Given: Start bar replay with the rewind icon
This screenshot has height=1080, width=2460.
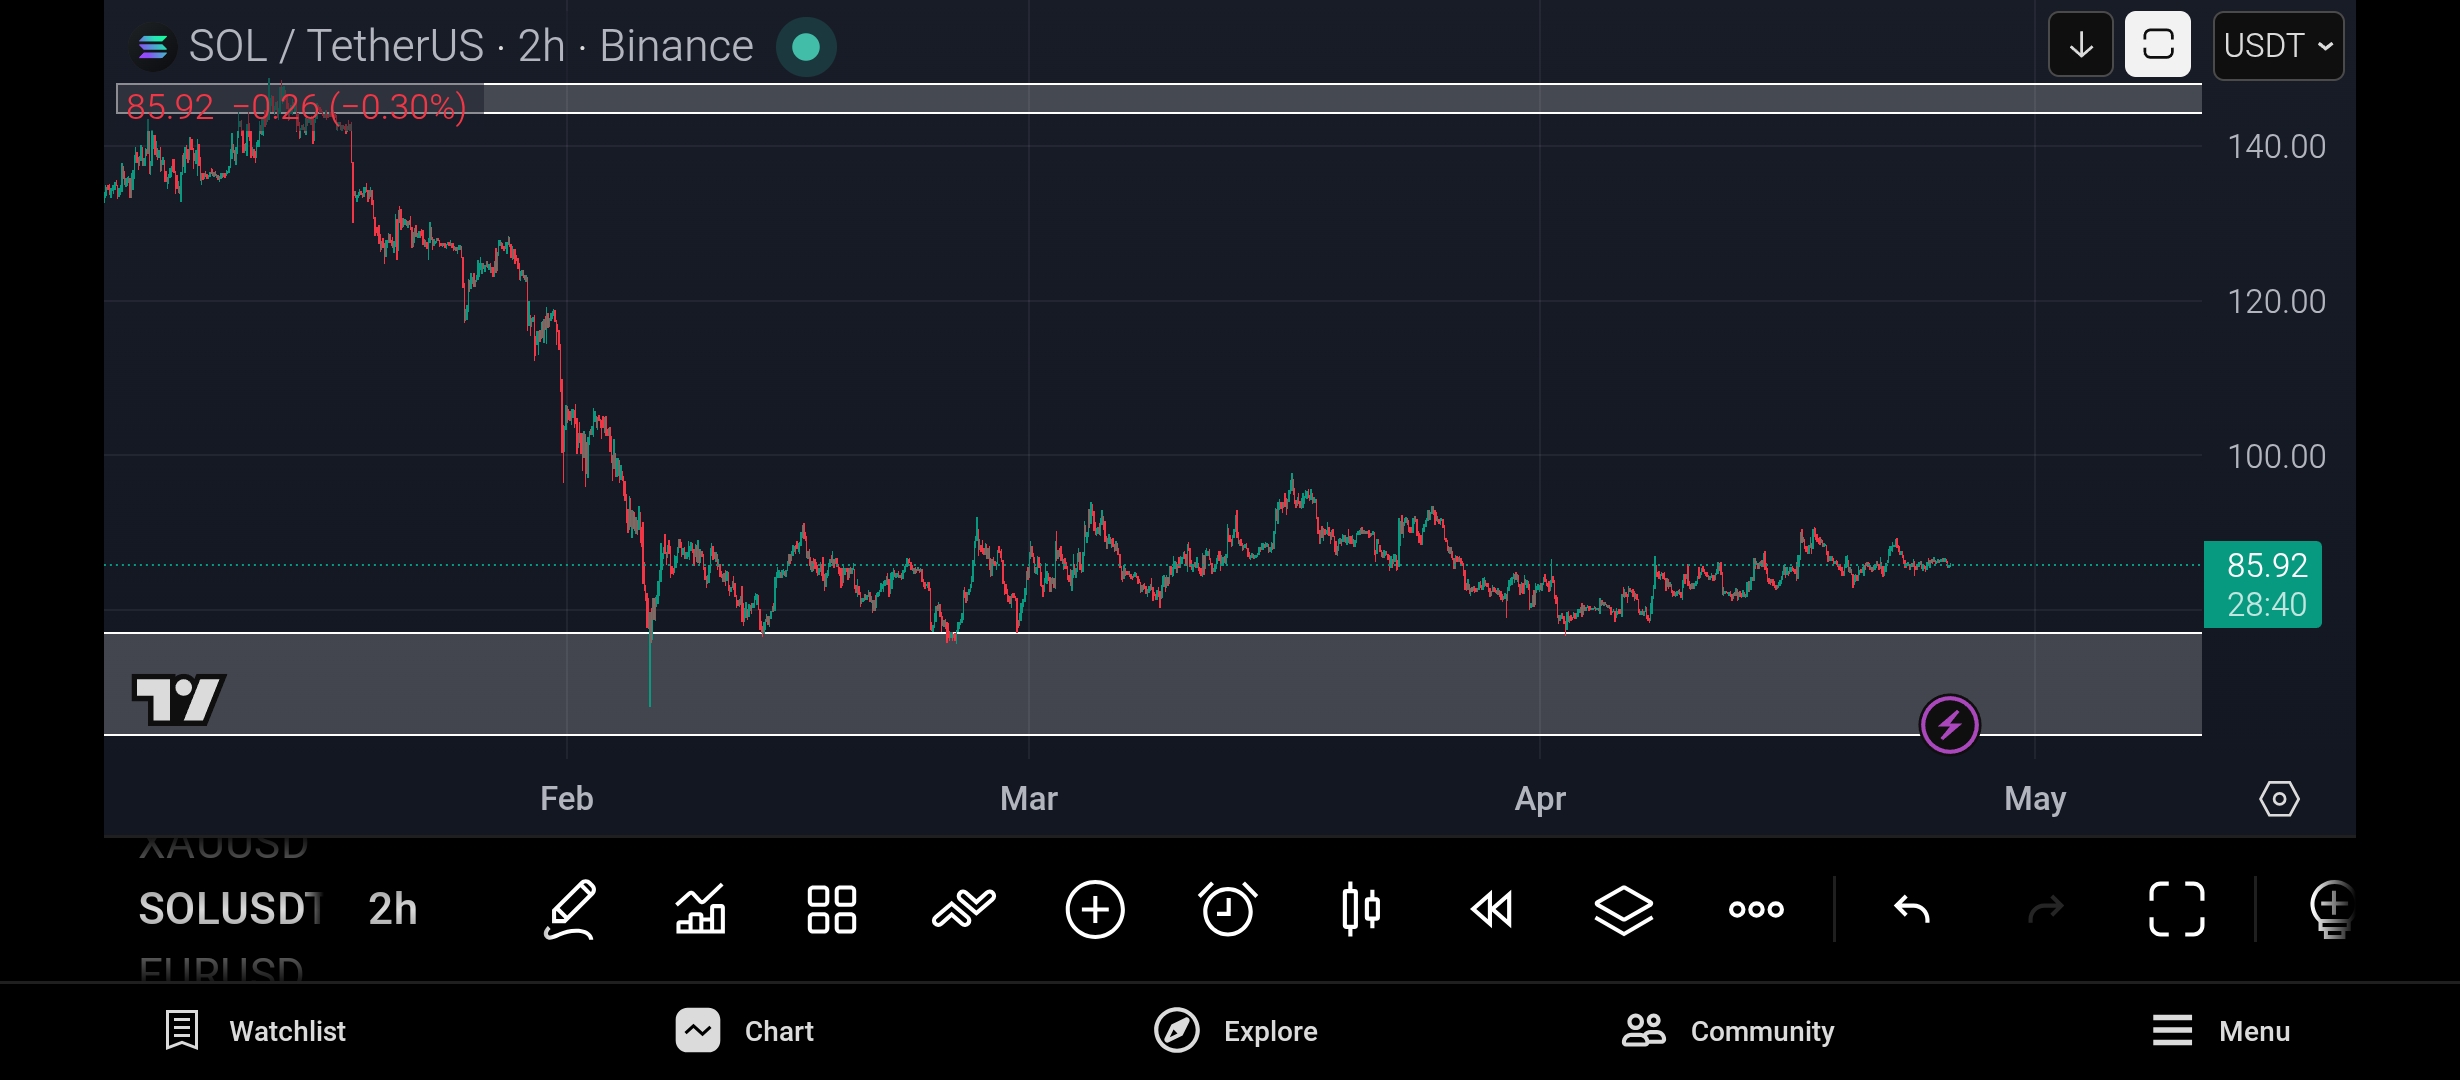Looking at the screenshot, I should coord(1492,909).
